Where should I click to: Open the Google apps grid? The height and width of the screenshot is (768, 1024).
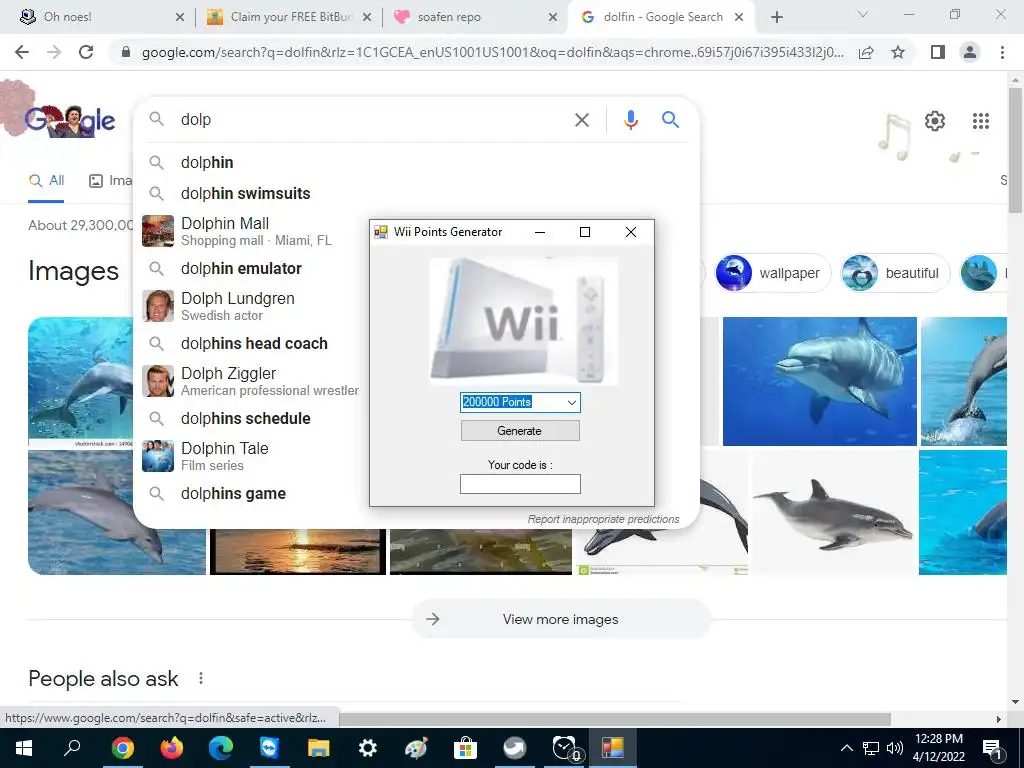[x=980, y=121]
